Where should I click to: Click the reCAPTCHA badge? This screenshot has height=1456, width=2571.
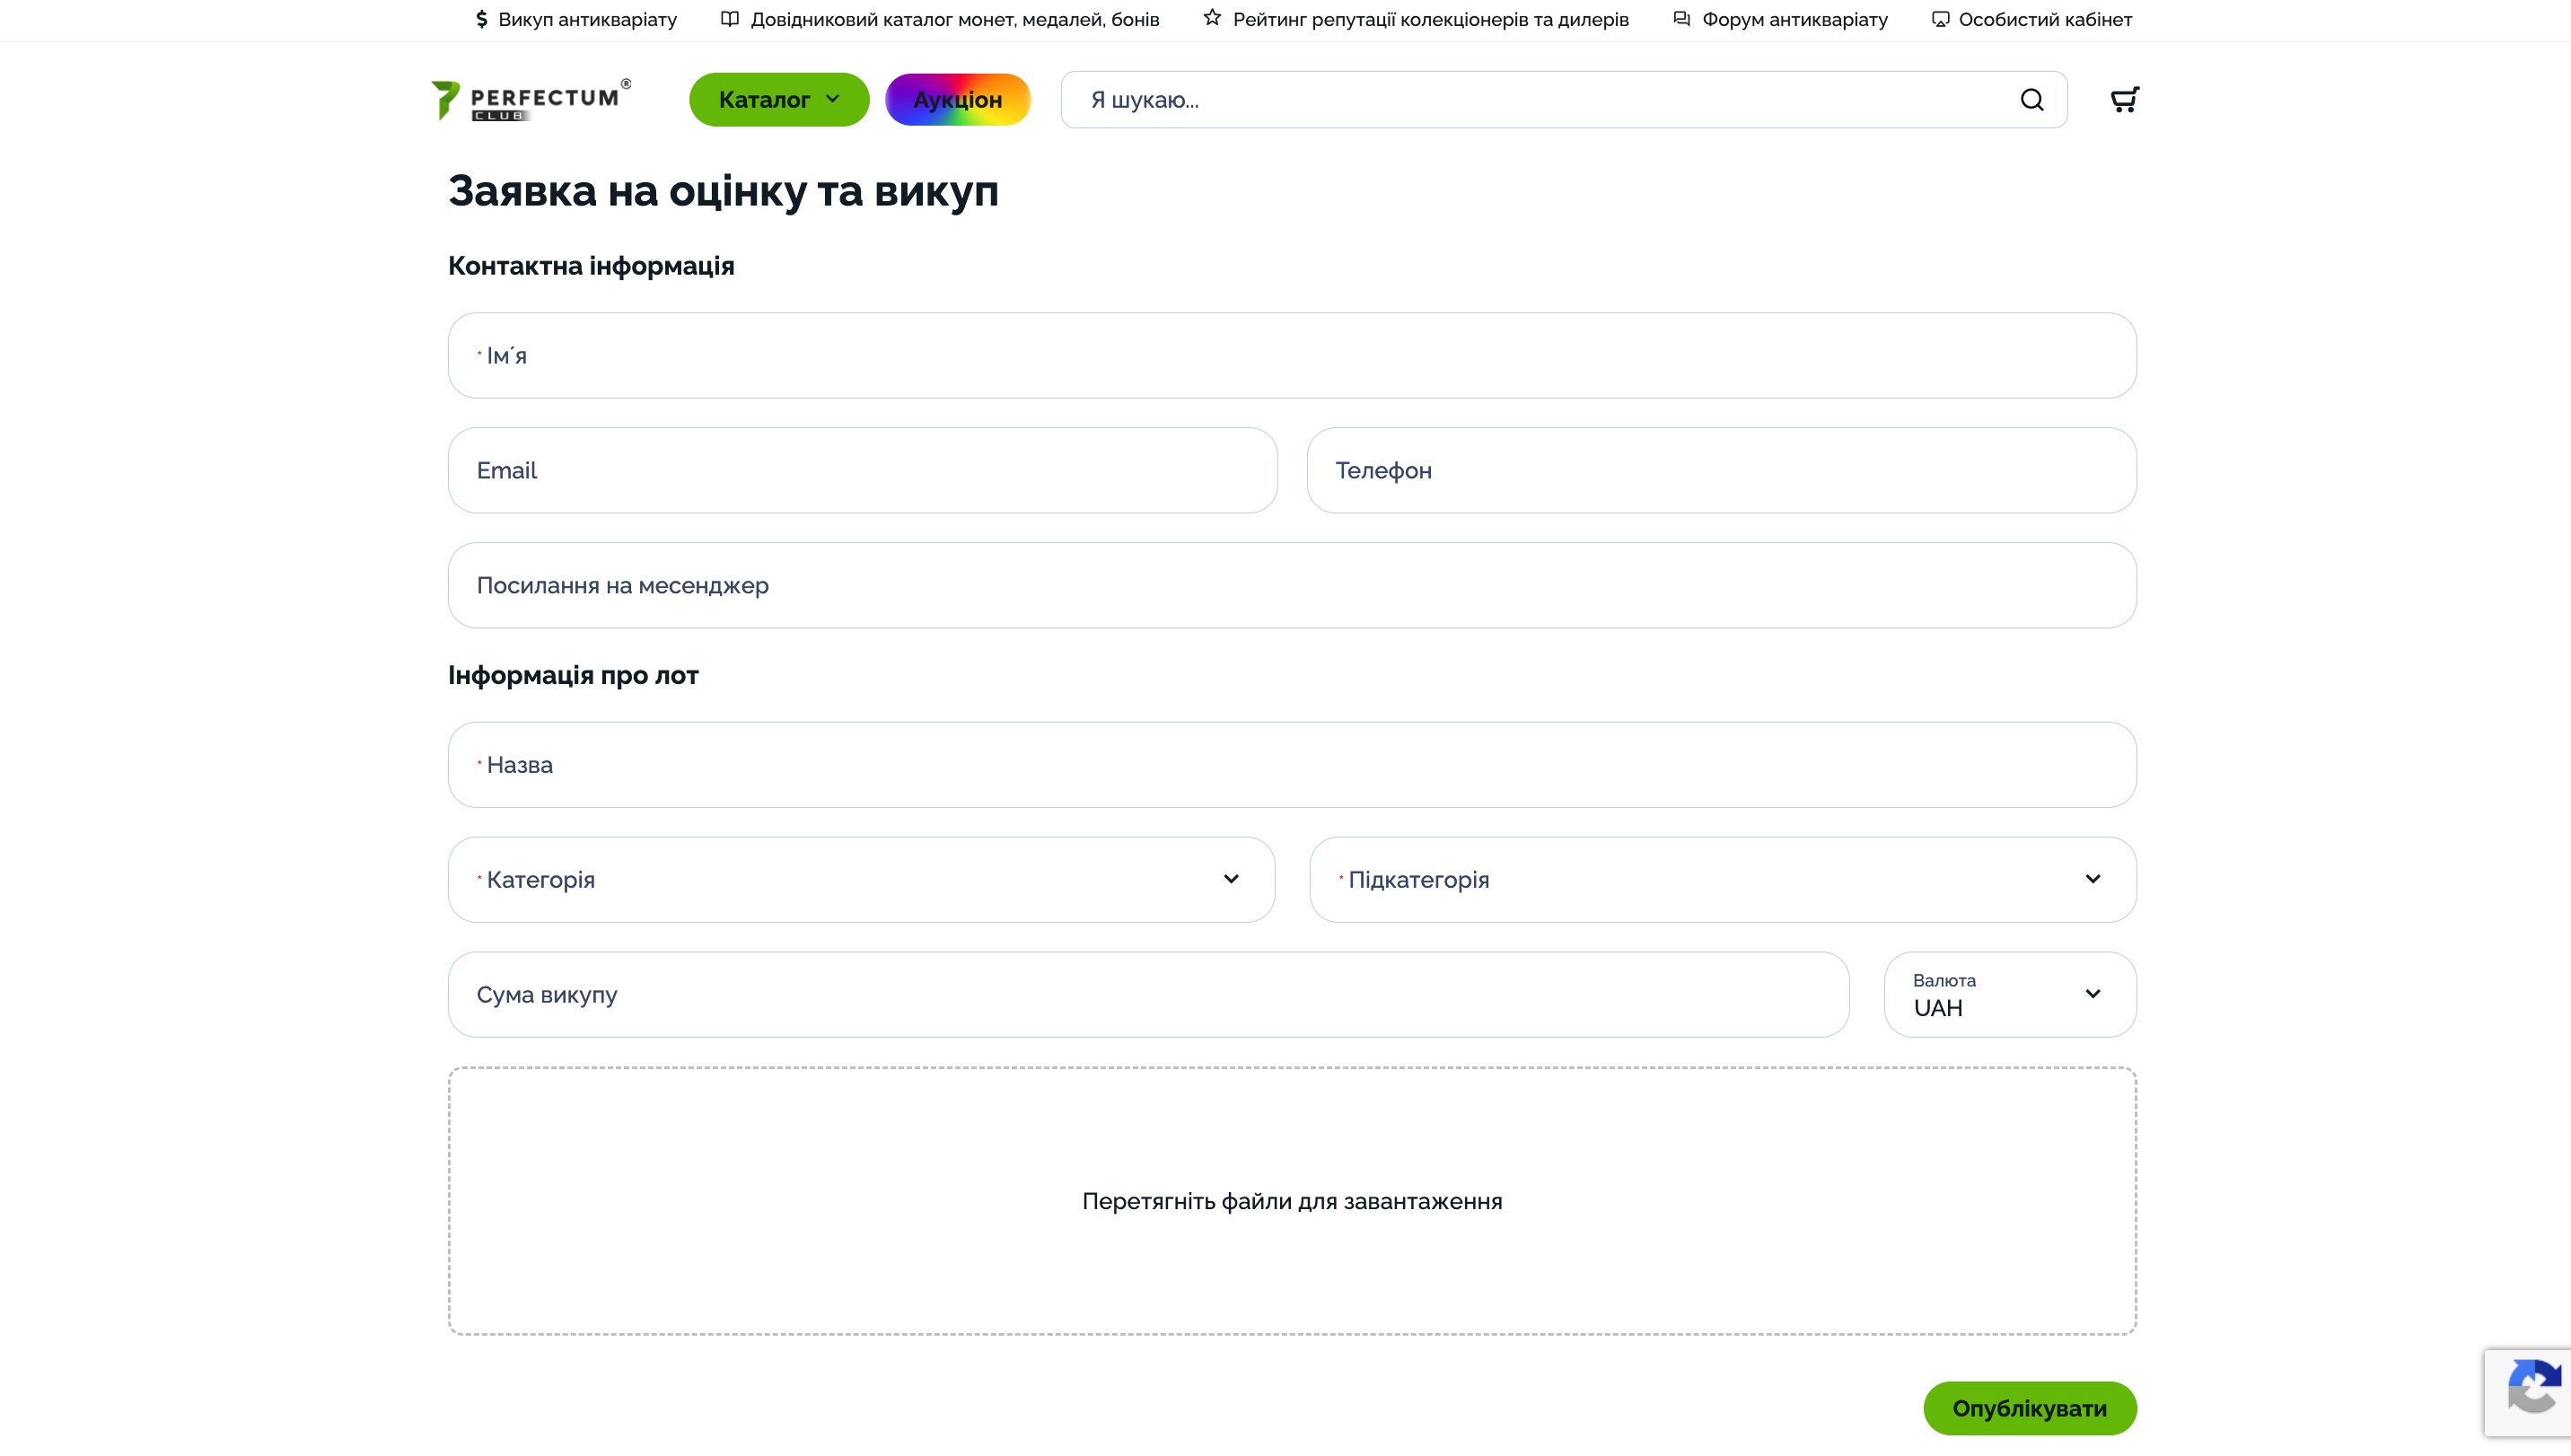(2531, 1392)
